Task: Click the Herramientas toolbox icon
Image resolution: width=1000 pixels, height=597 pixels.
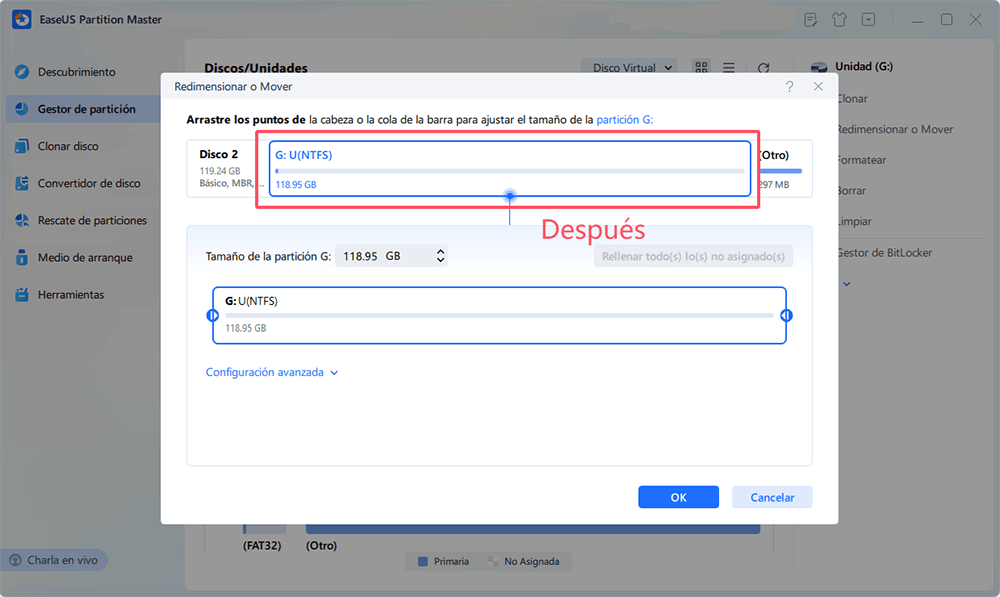Action: click(x=22, y=294)
